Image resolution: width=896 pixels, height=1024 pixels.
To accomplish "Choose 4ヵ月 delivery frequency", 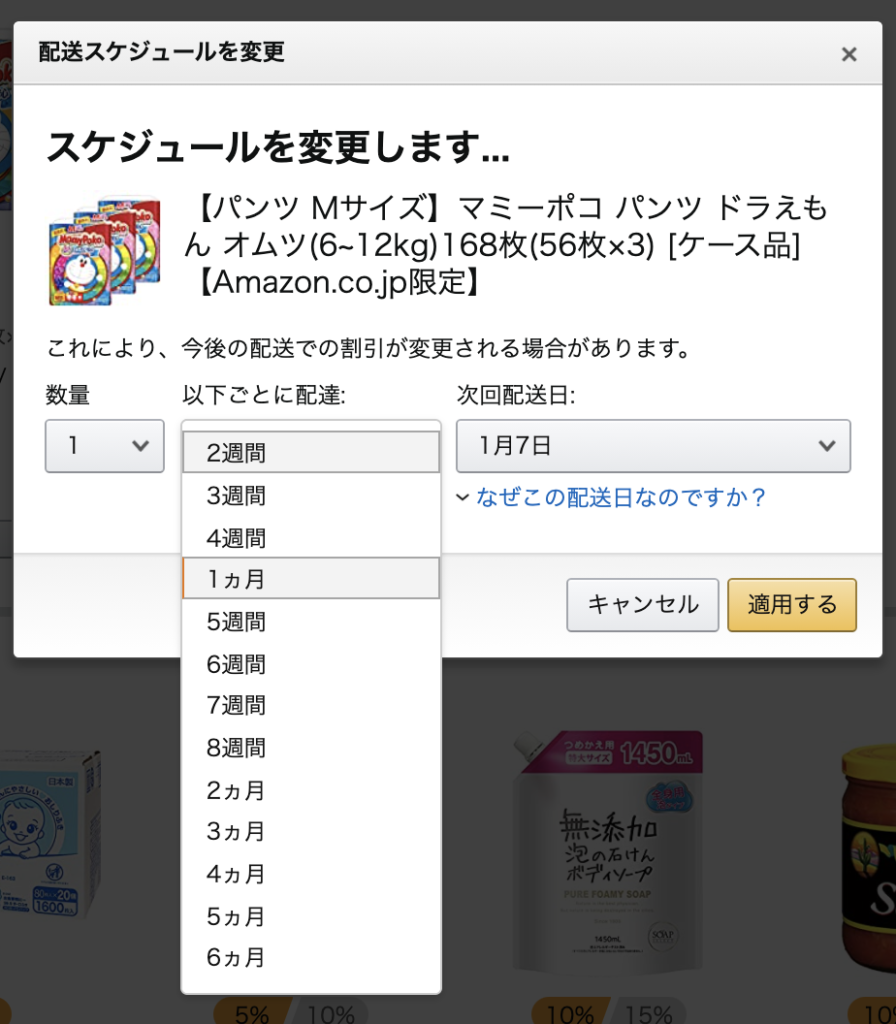I will click(x=311, y=873).
